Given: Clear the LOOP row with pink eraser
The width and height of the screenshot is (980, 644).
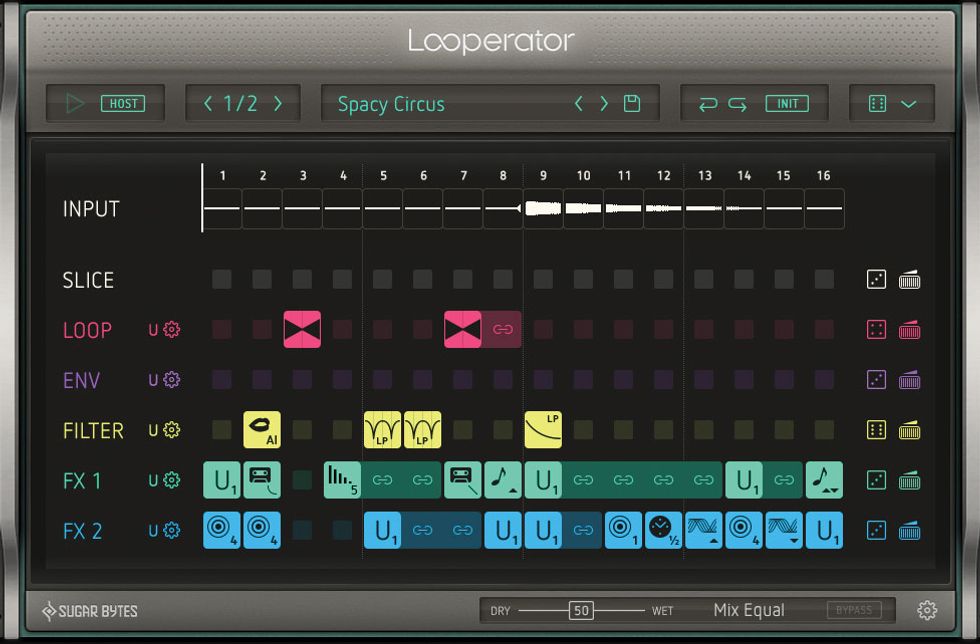Looking at the screenshot, I should 909,330.
